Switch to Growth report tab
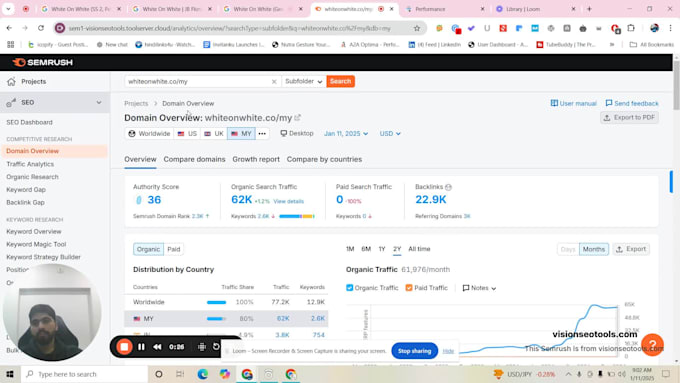Screen dimensions: 680x383 point(256,159)
